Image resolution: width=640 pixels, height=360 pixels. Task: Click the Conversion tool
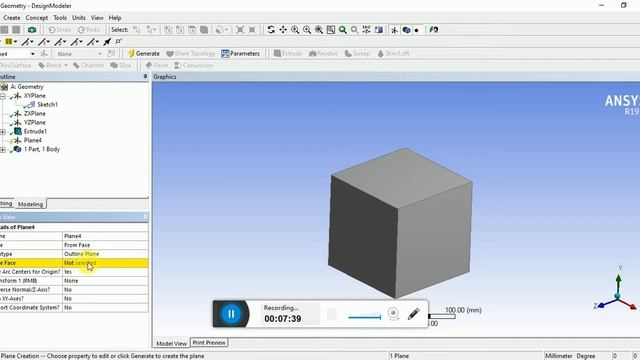click(x=193, y=65)
